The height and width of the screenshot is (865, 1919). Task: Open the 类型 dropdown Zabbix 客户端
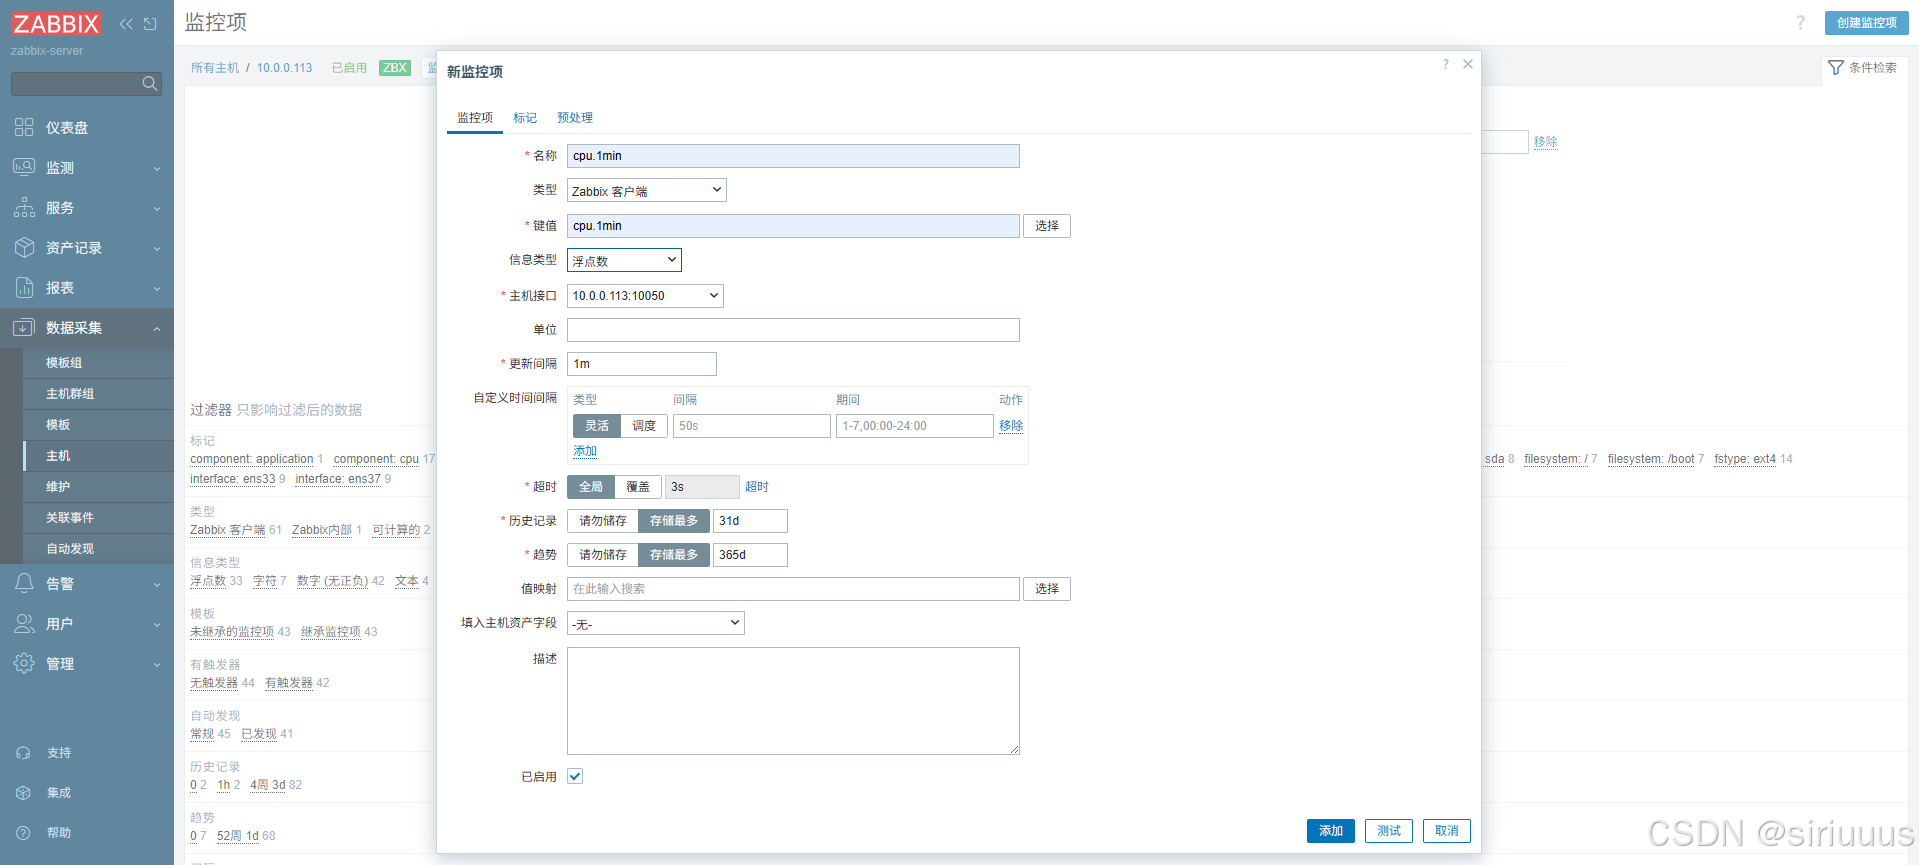pyautogui.click(x=647, y=190)
